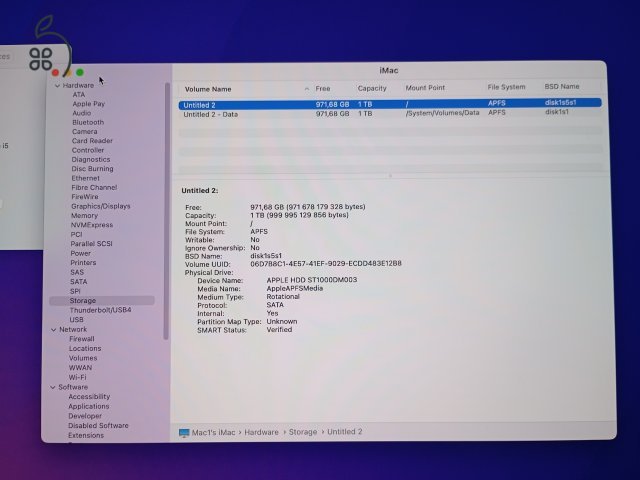Viewport: 640px width, 480px height.
Task: Open Thunderbolt/USB4 information
Action: tap(100, 310)
